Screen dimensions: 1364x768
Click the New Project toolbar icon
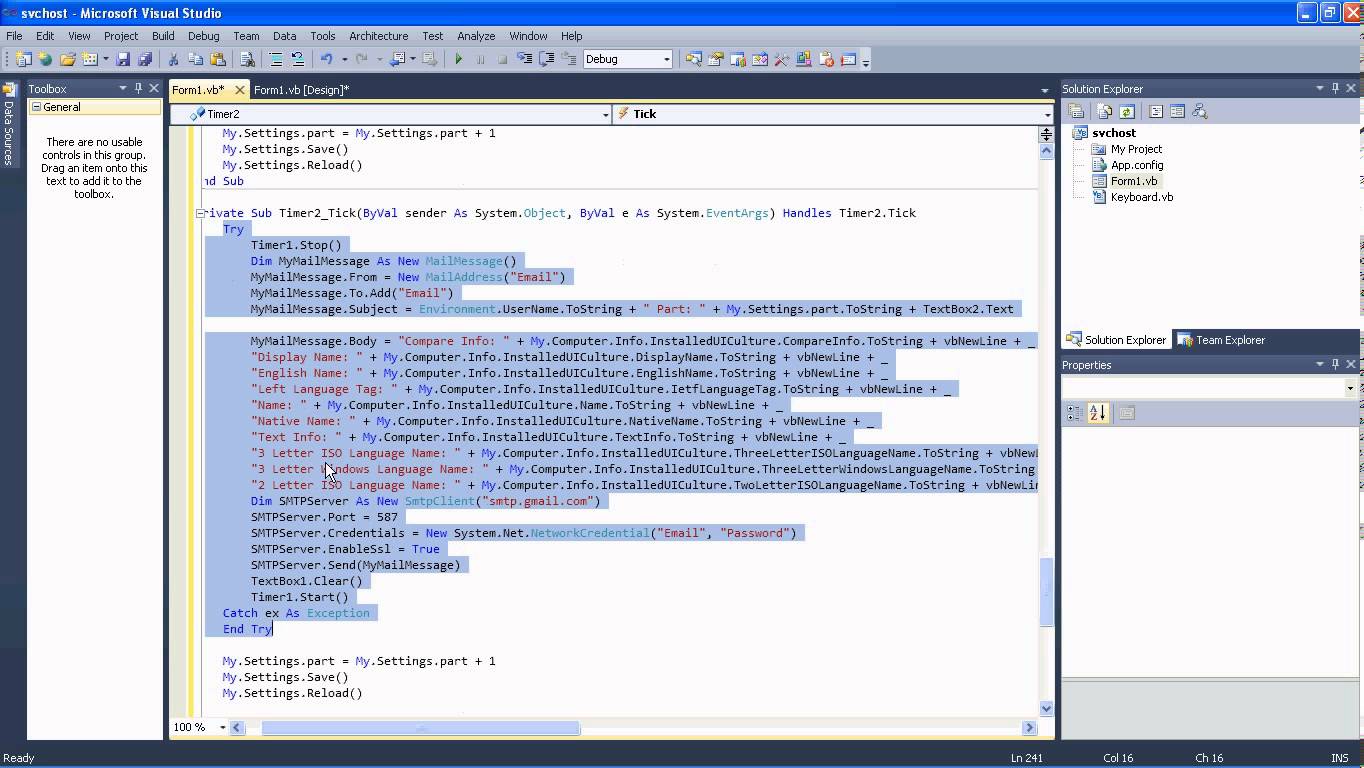[x=23, y=59]
